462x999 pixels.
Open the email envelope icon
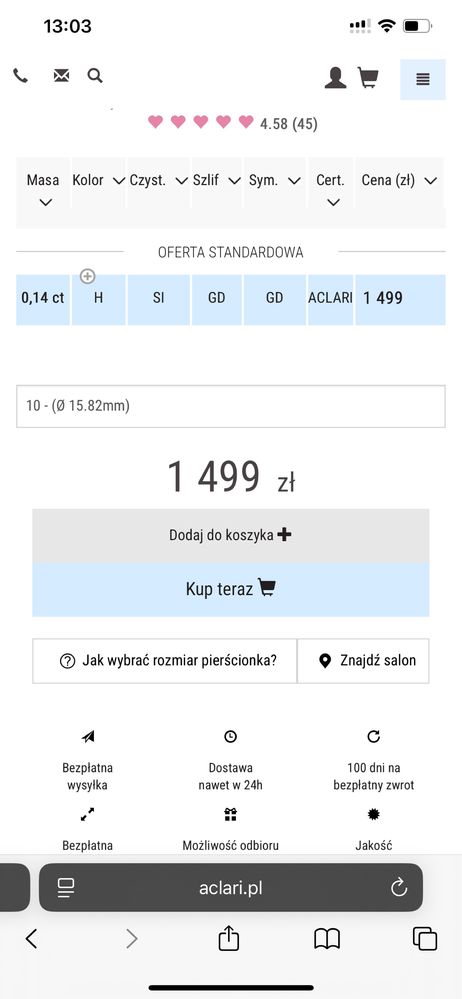[x=61, y=76]
